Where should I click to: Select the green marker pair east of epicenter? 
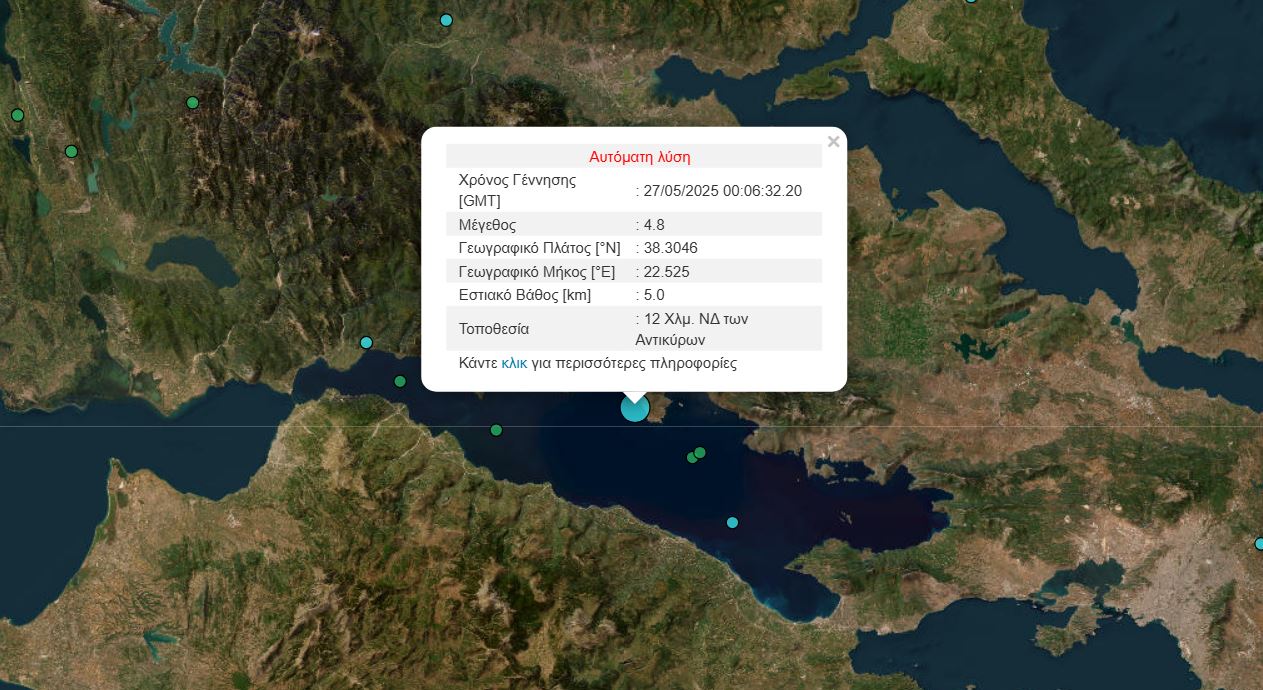[x=697, y=454]
